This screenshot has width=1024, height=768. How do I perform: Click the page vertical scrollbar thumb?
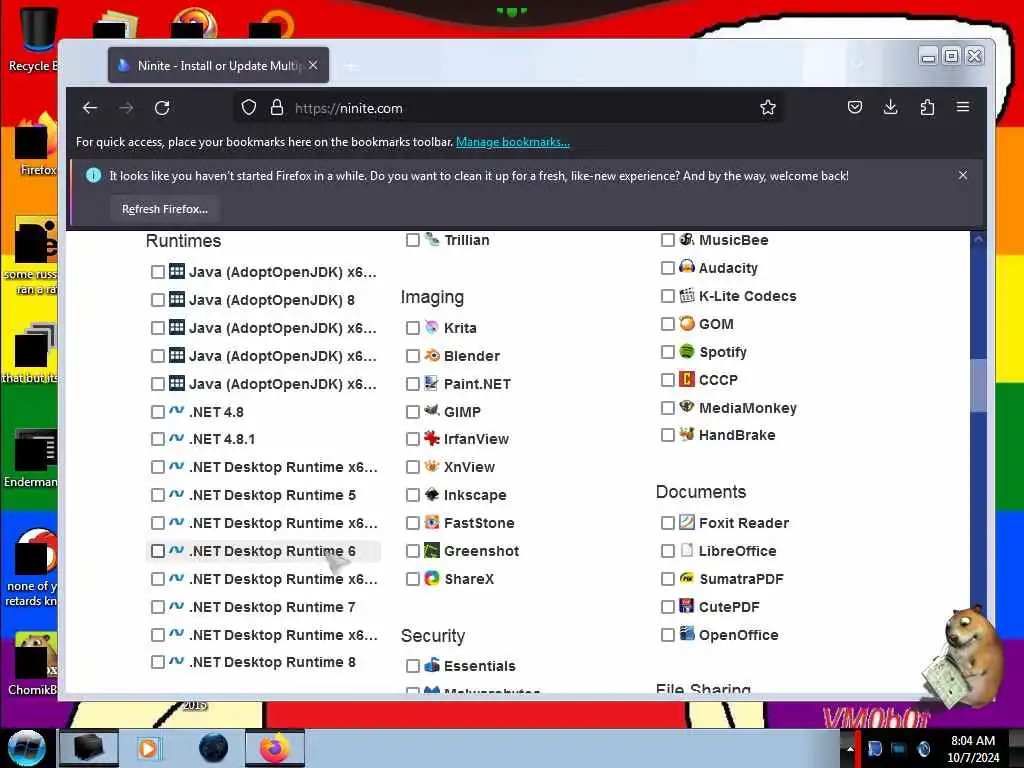pos(978,385)
